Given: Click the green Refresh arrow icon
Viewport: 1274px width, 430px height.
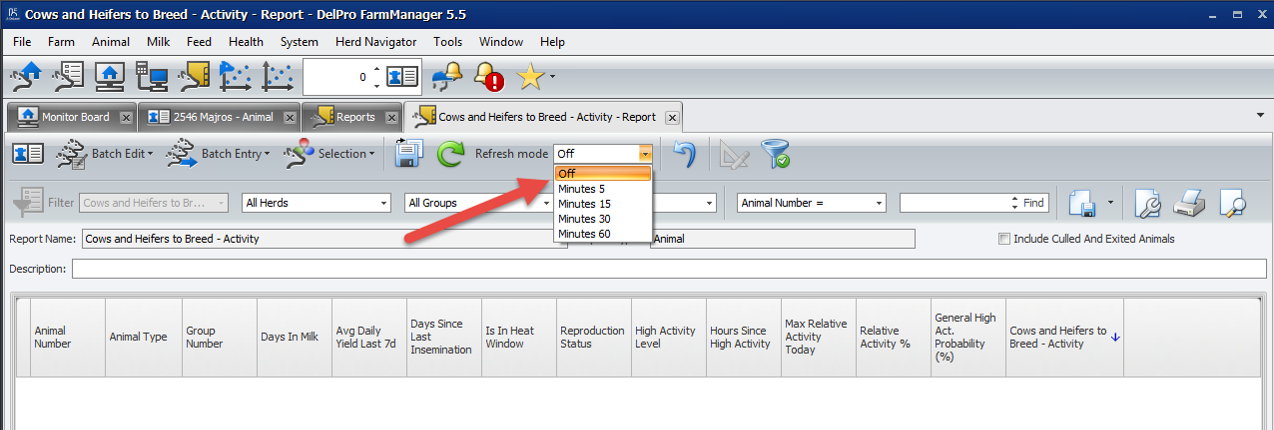Looking at the screenshot, I should tap(451, 154).
